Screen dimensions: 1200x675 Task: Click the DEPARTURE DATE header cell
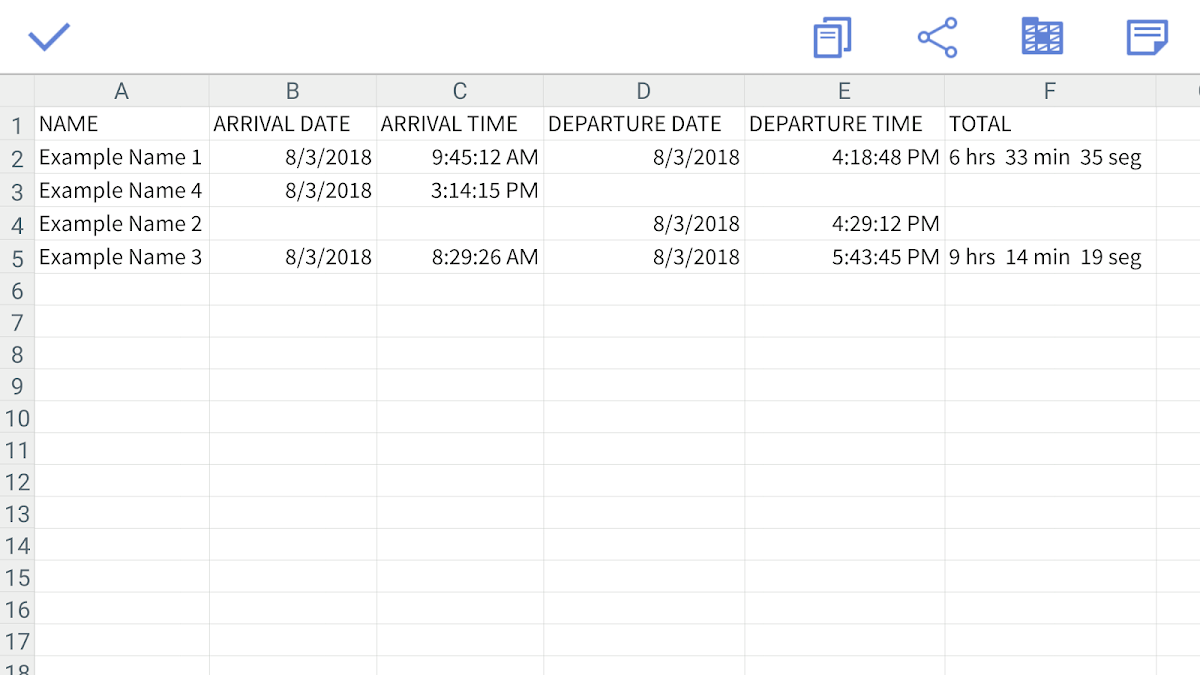coord(643,124)
